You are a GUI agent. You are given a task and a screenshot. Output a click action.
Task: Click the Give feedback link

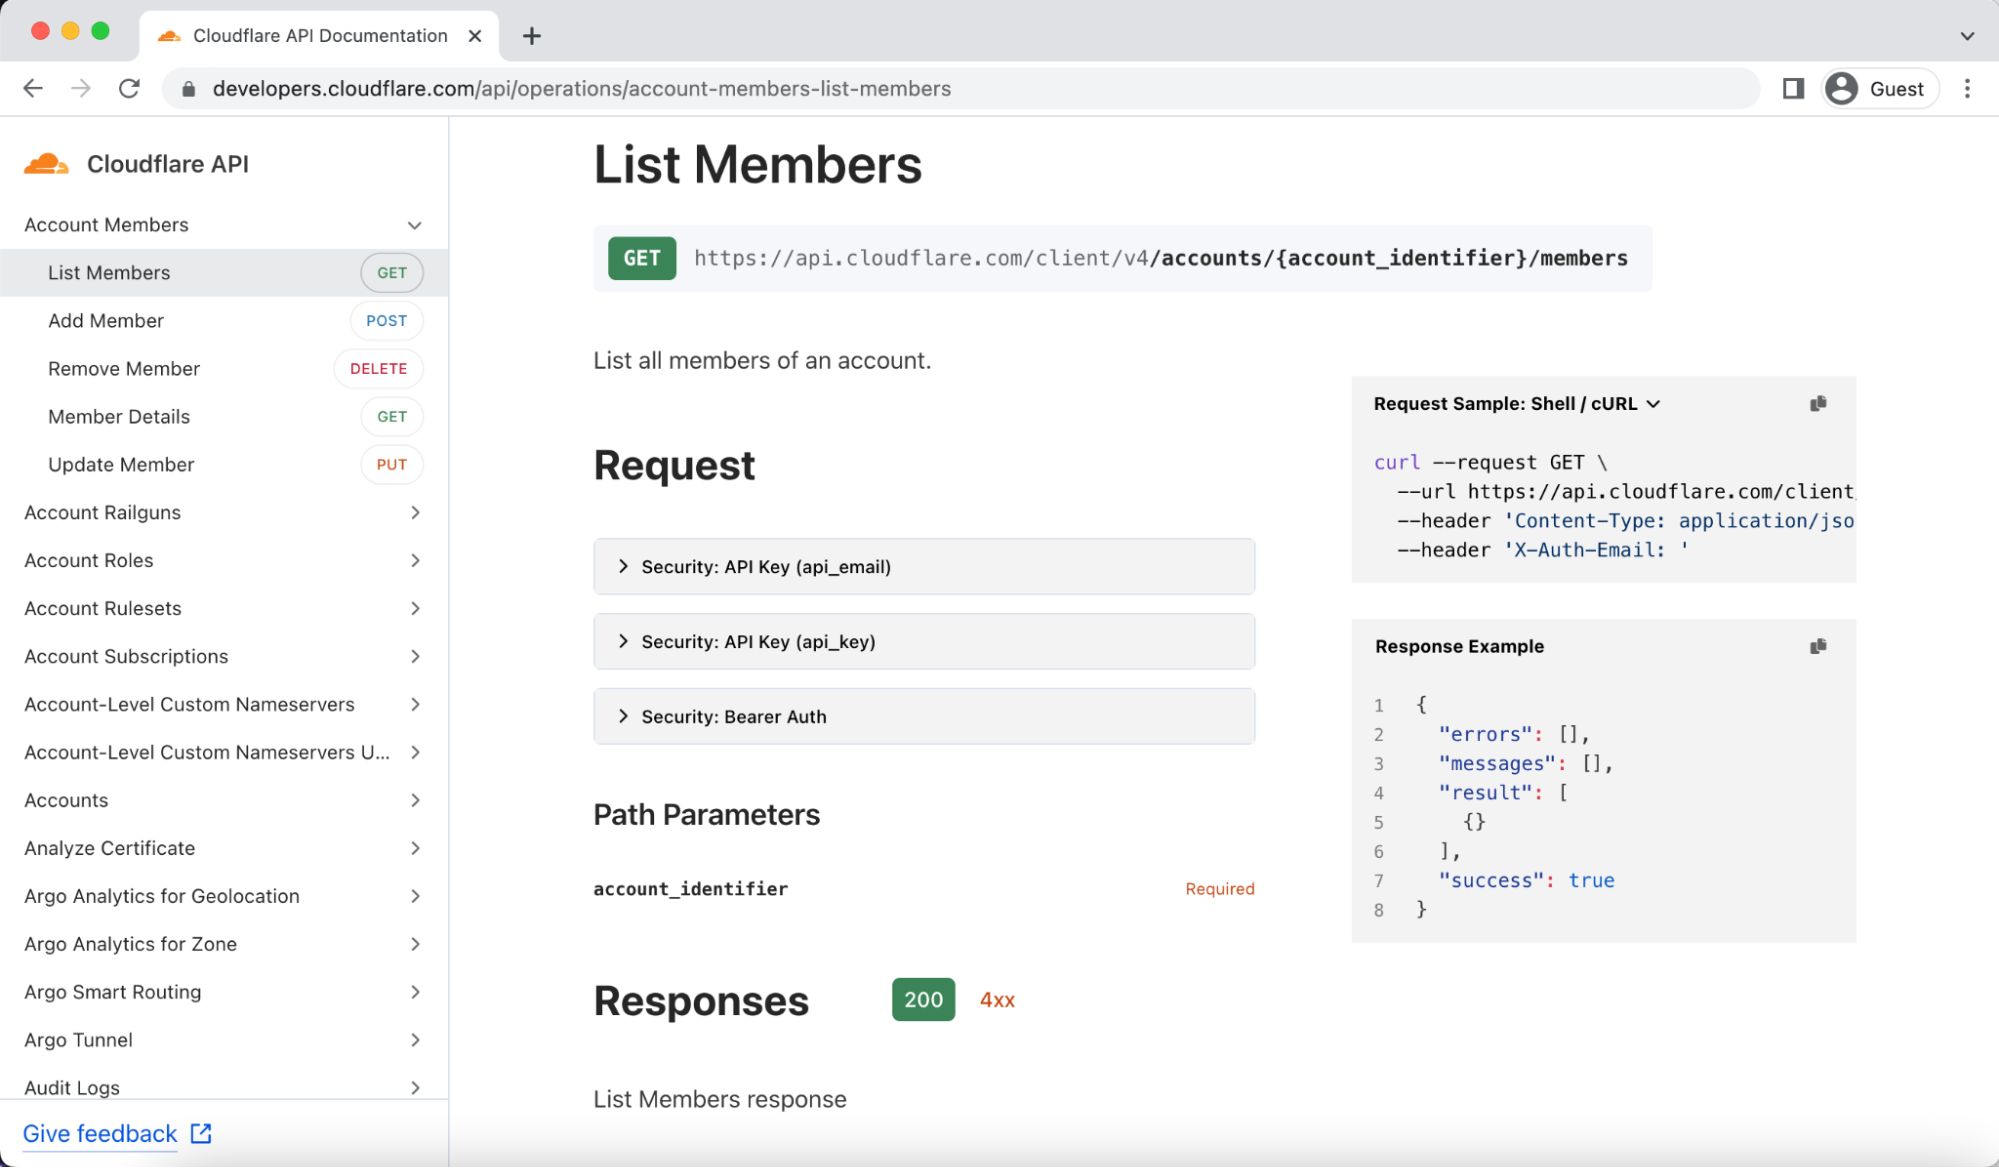100,1133
